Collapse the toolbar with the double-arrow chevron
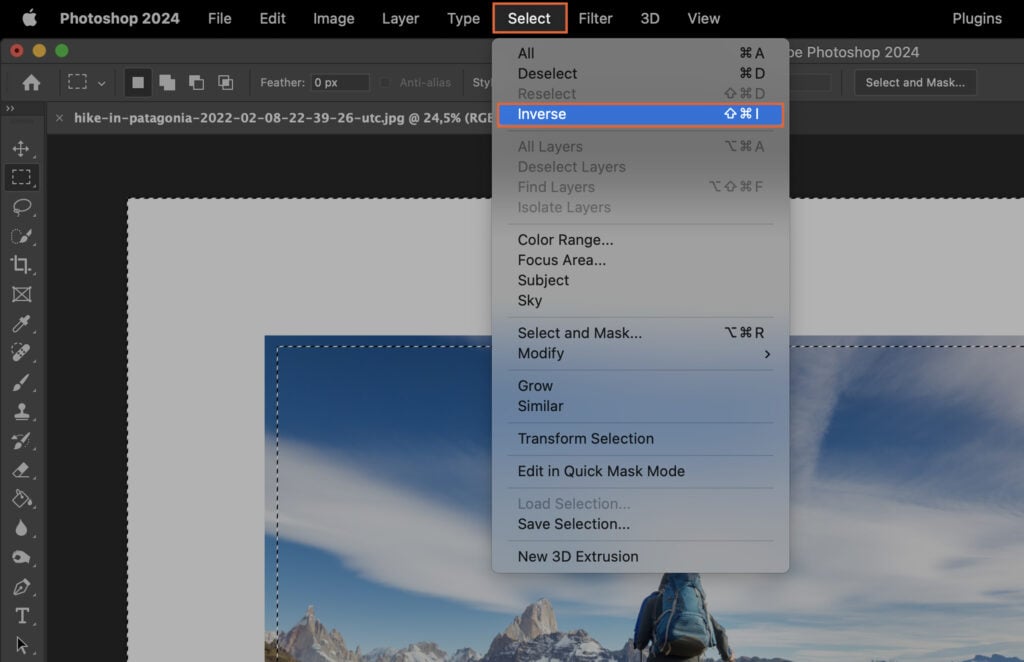 pyautogui.click(x=10, y=110)
